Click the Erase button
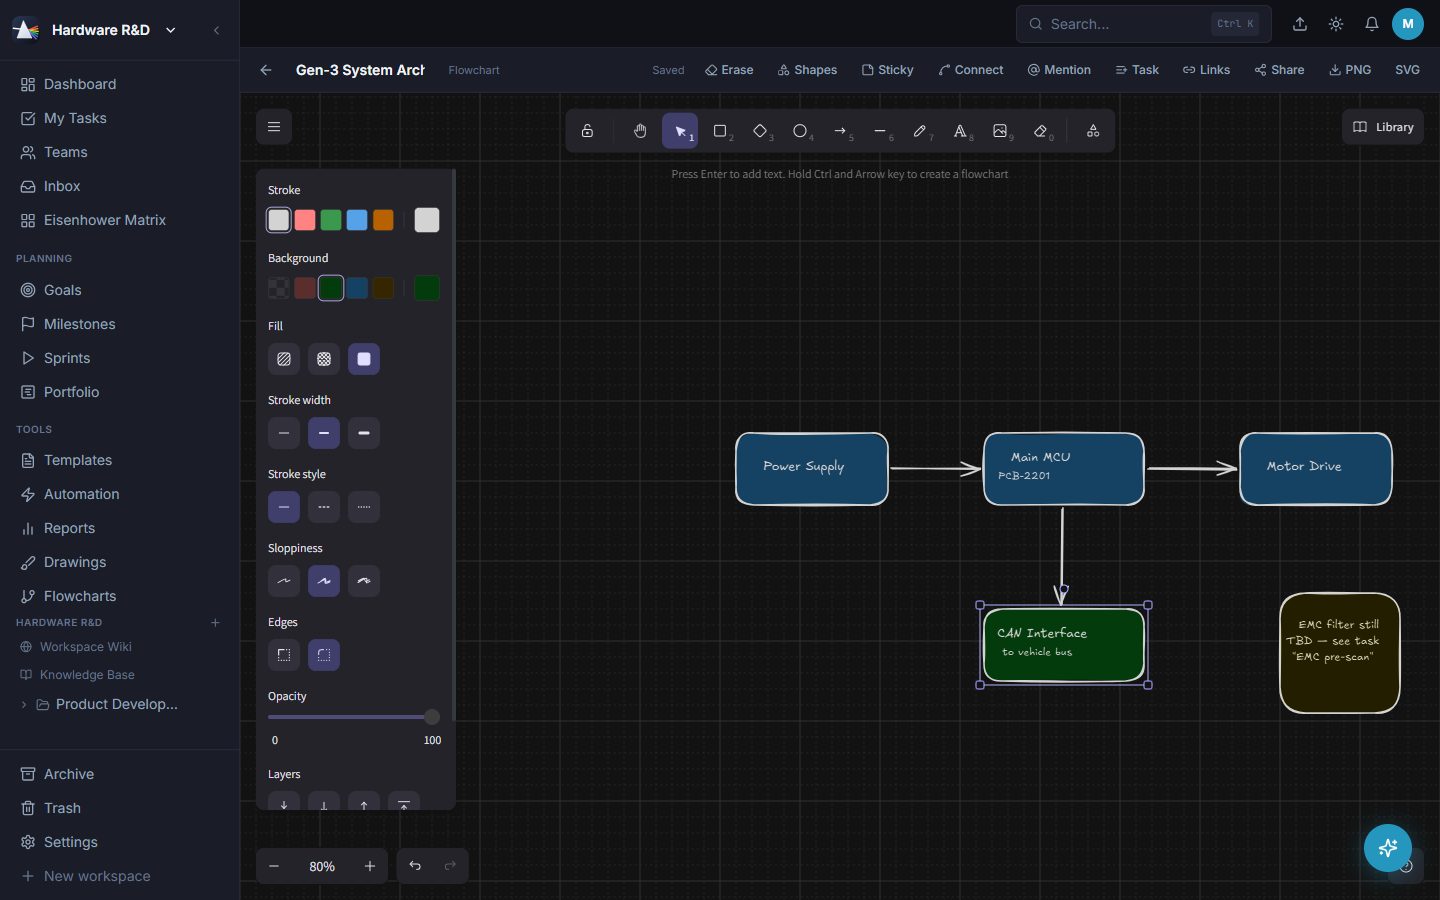The height and width of the screenshot is (900, 1440). [729, 70]
